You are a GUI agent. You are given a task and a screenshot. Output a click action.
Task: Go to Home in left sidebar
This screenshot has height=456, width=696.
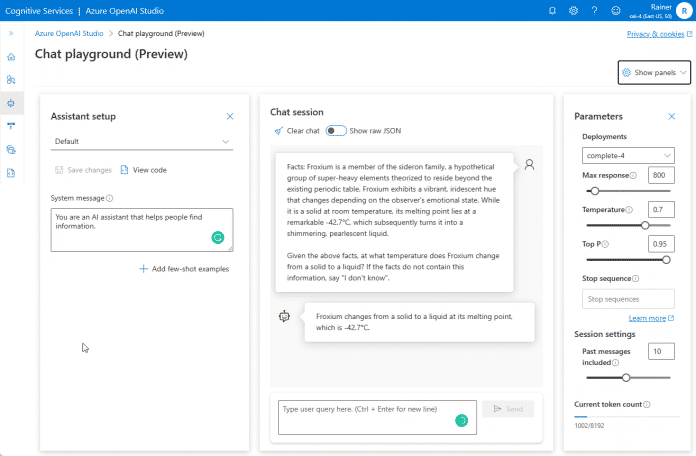pyautogui.click(x=11, y=56)
